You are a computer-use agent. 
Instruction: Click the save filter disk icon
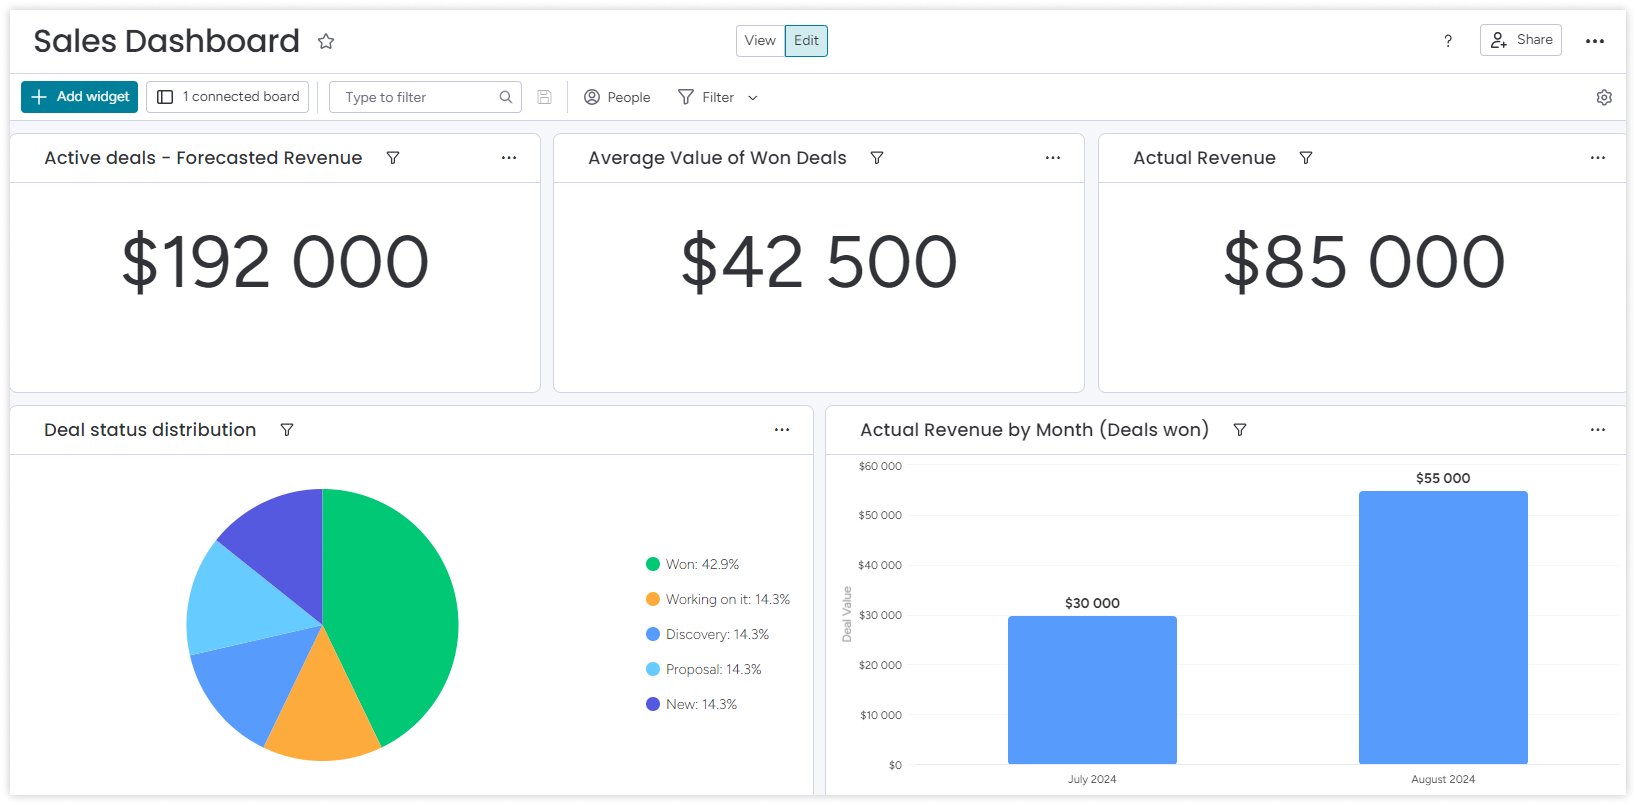[x=544, y=97]
